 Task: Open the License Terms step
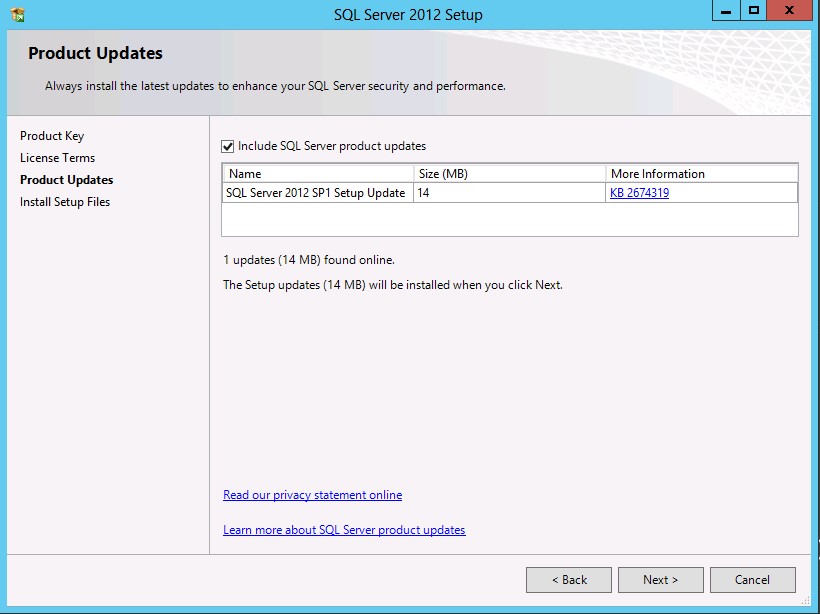(x=56, y=158)
